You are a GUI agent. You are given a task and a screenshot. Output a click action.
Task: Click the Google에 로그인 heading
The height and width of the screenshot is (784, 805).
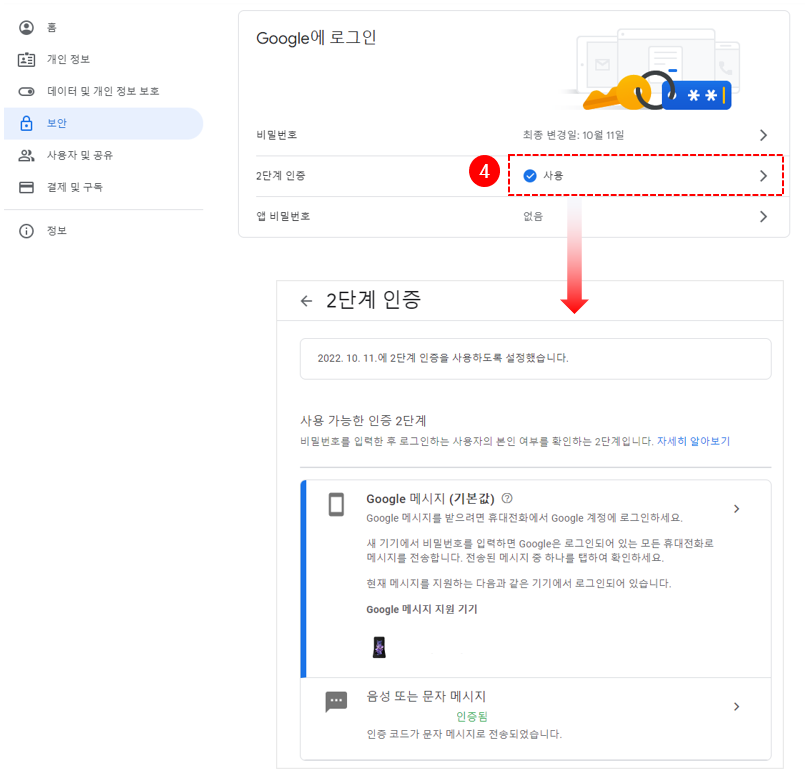[x=316, y=38]
